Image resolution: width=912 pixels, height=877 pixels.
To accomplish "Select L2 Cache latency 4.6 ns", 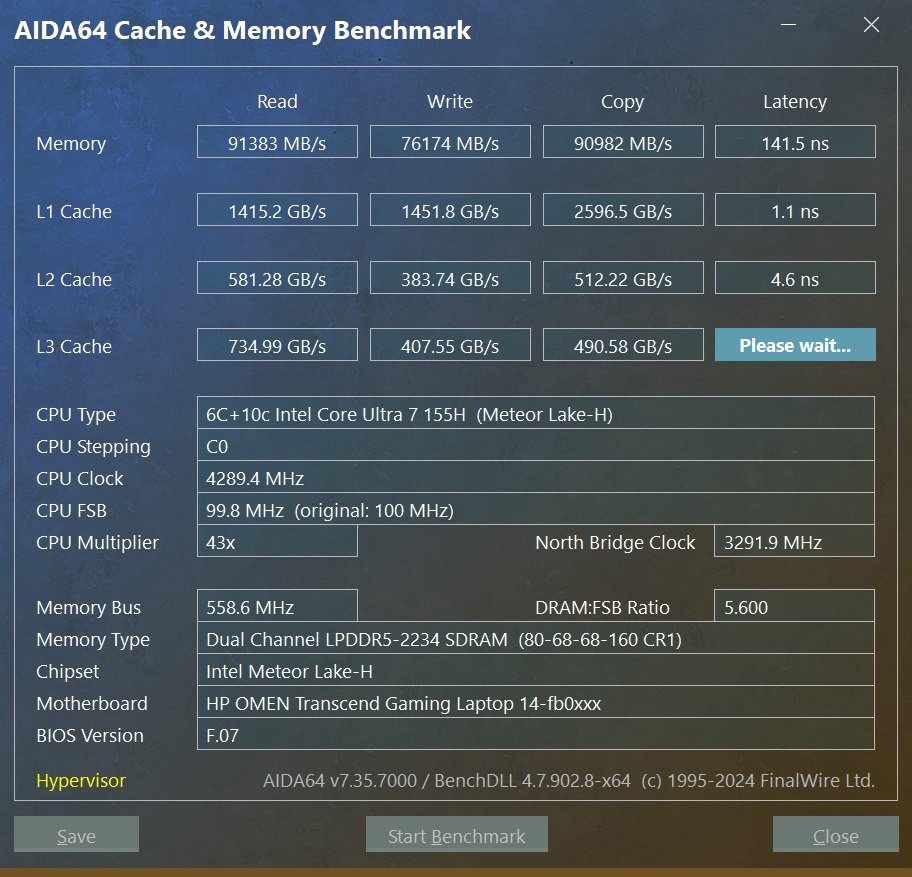I will [795, 277].
